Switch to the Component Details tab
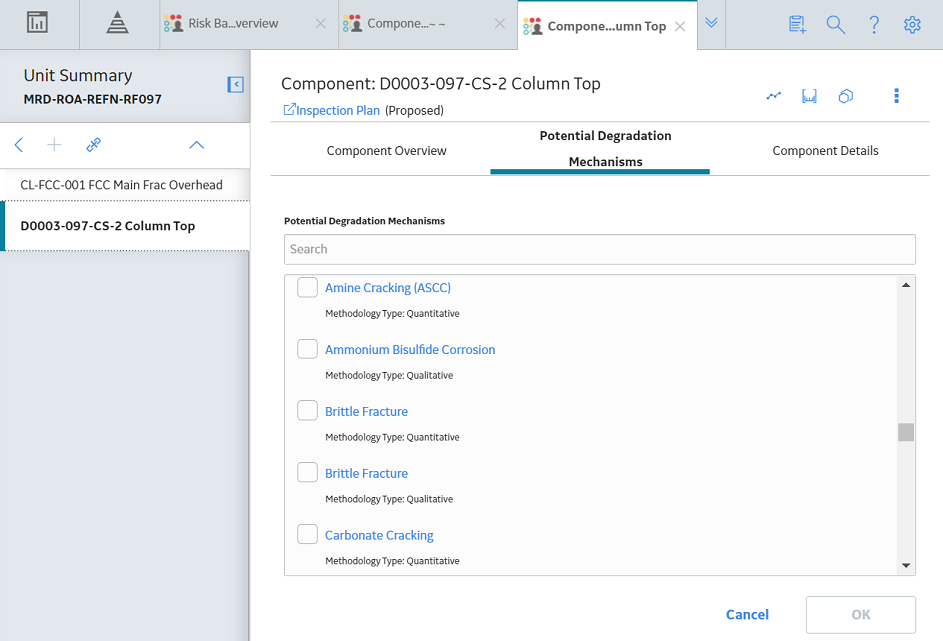Viewport: 943px width, 641px height. coord(825,150)
